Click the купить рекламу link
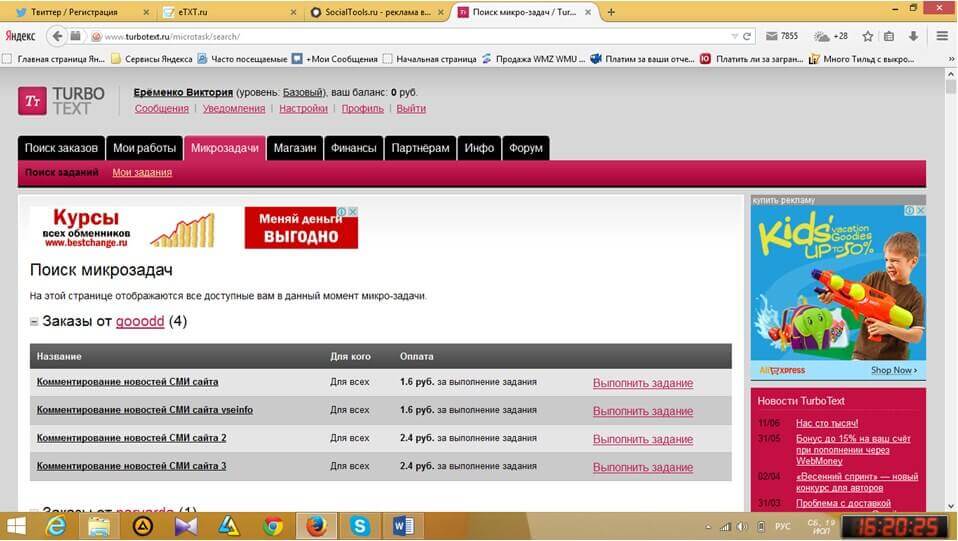This screenshot has width=958, height=541. click(784, 200)
